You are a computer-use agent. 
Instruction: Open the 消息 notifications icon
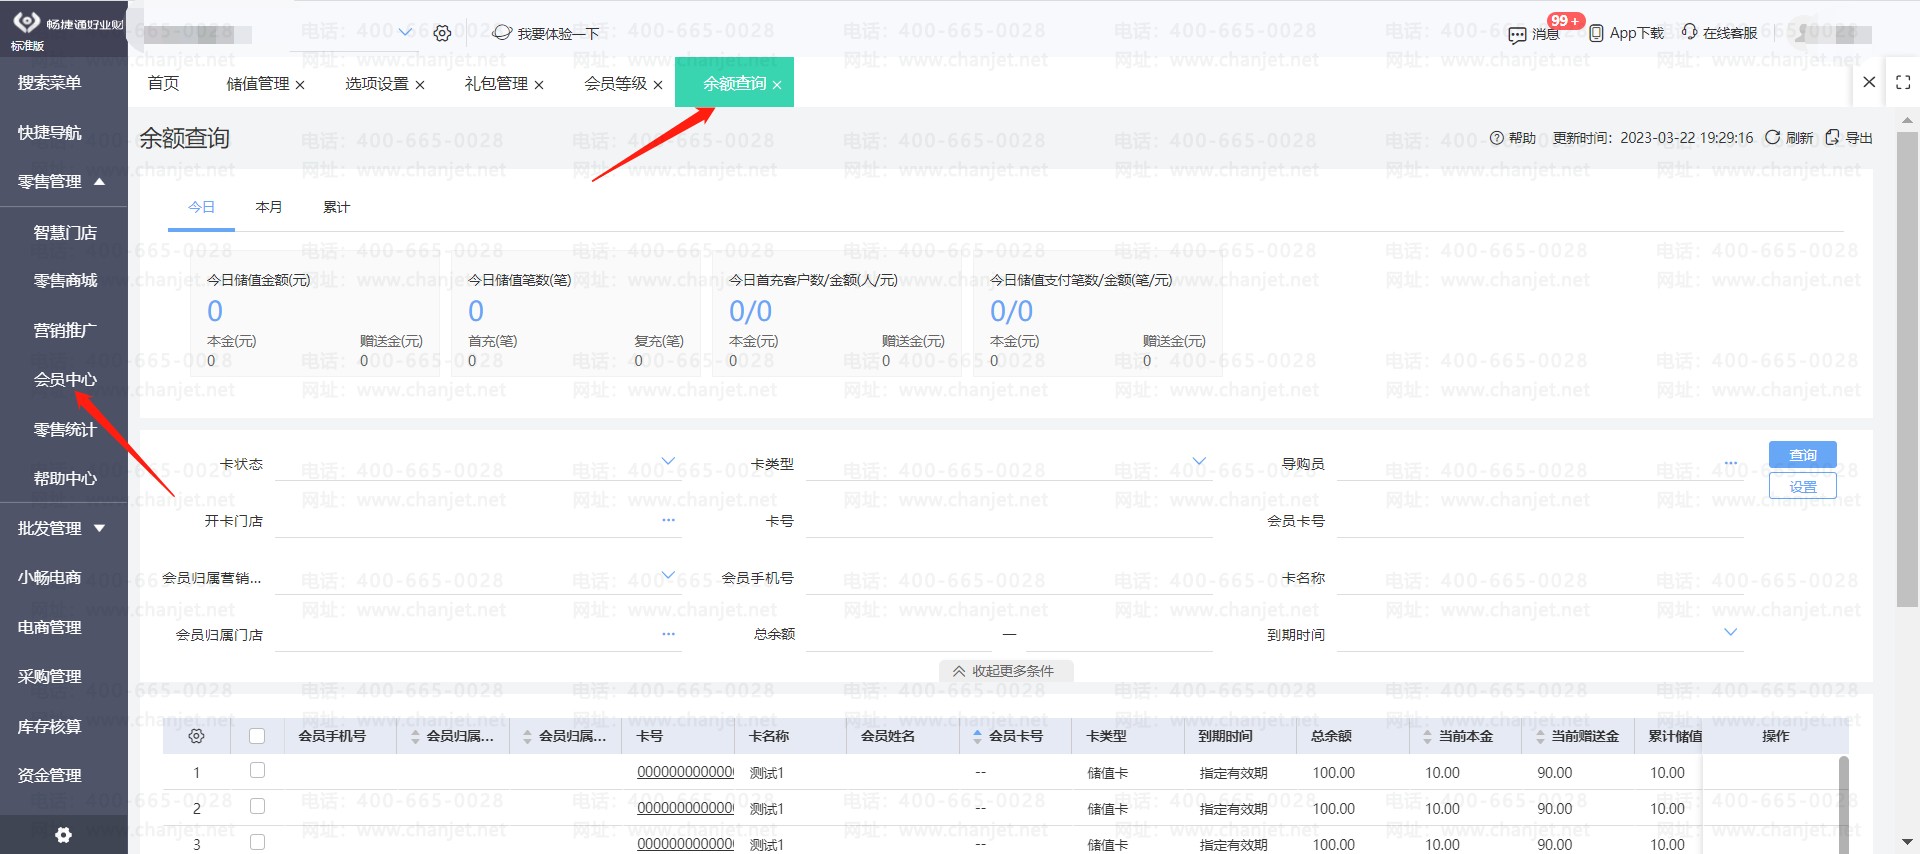pyautogui.click(x=1517, y=34)
